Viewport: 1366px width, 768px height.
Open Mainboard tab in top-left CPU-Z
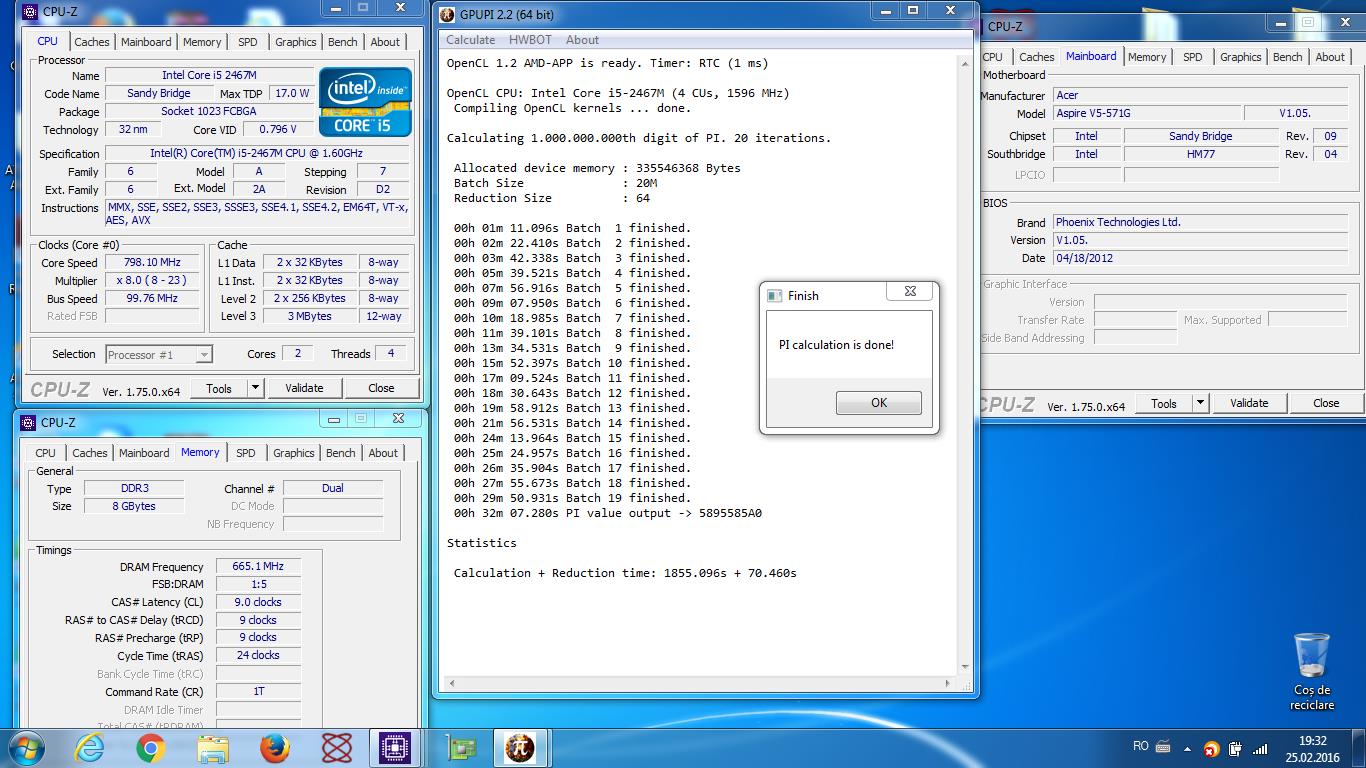[x=146, y=42]
